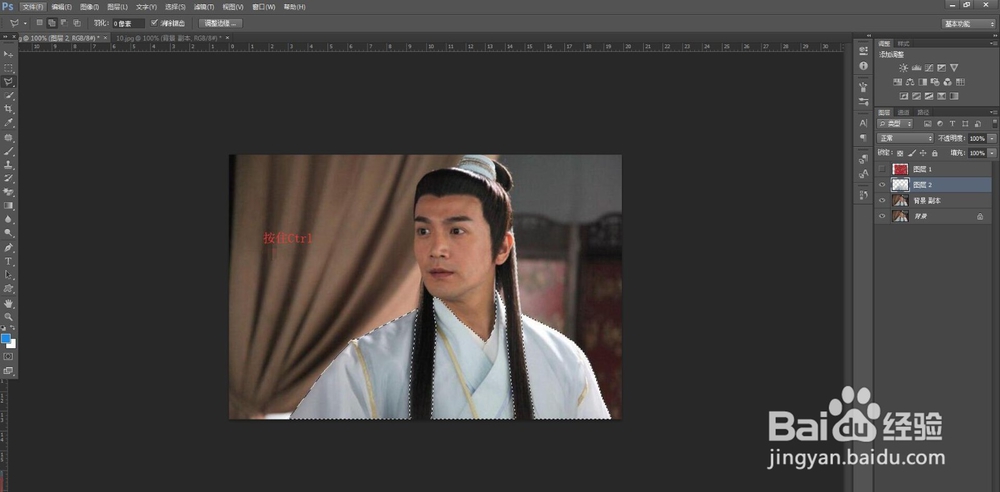The height and width of the screenshot is (492, 1000).
Task: Open the Adjustments panel flyout menu
Action: tap(994, 43)
